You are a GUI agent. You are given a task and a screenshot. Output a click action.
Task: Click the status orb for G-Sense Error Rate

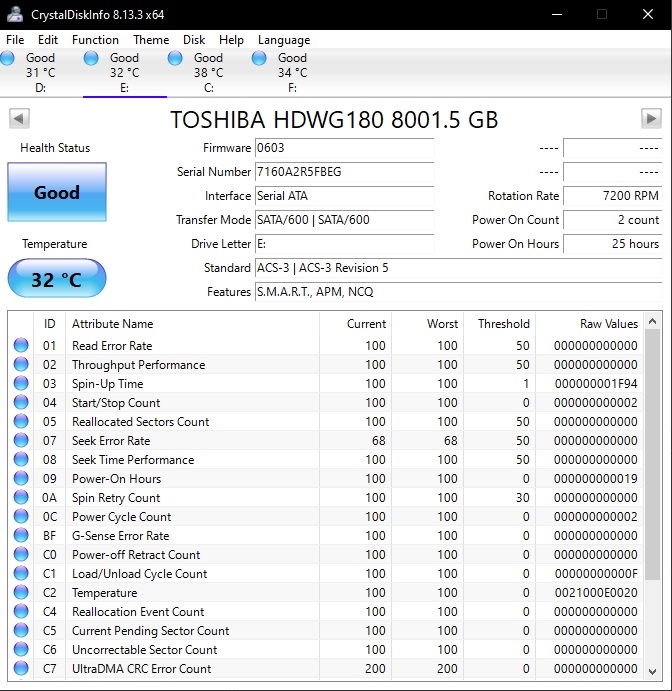21,535
